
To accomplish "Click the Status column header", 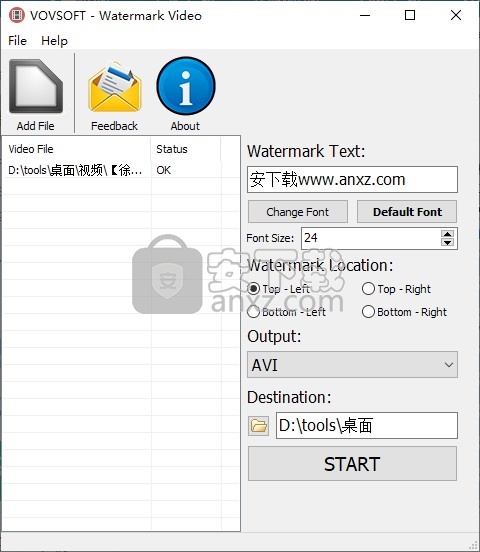I will coord(186,149).
